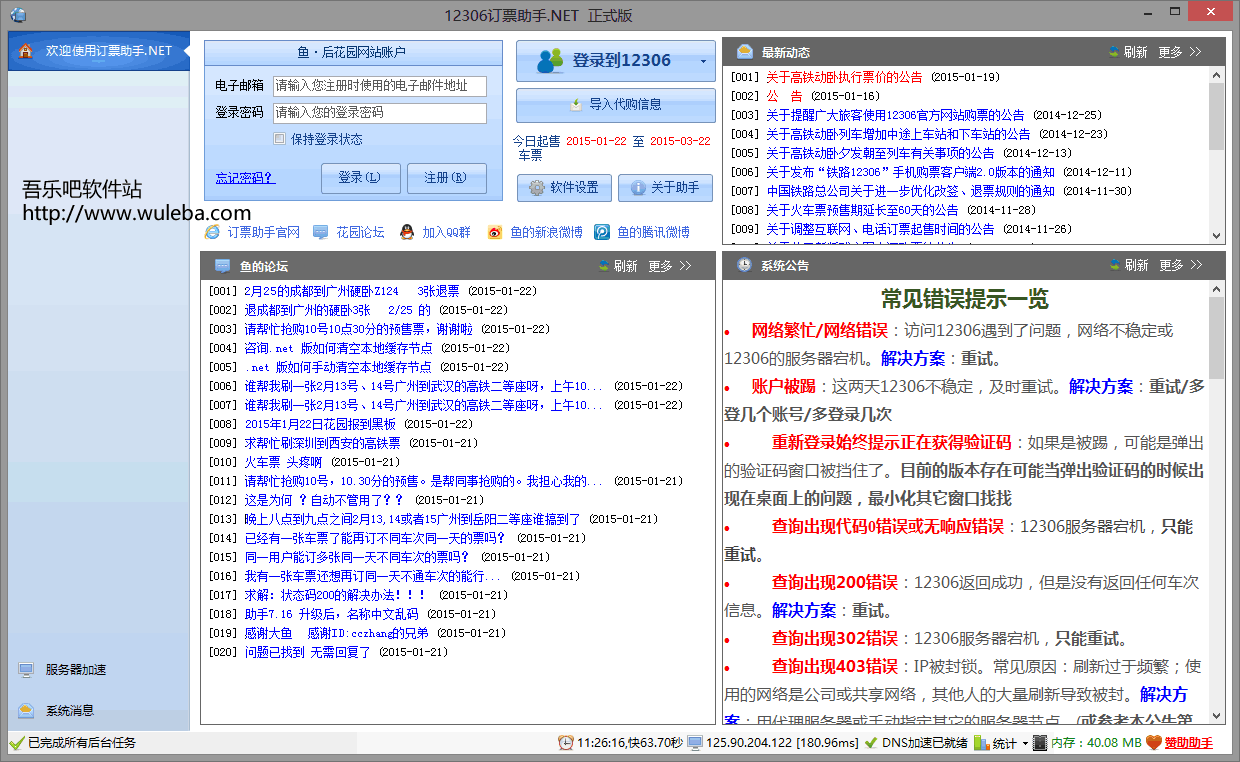Click the clock icon in 系统公告 header
Viewport: 1240px width, 762px height.
point(745,265)
